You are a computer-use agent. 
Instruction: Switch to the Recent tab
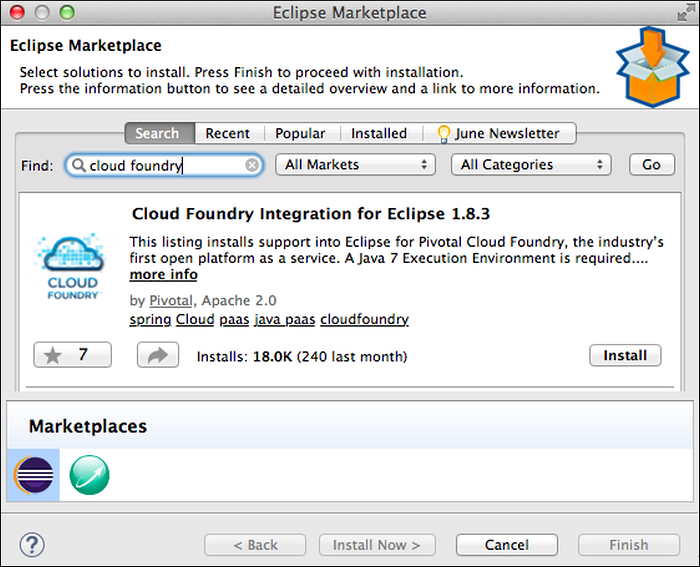(x=228, y=133)
